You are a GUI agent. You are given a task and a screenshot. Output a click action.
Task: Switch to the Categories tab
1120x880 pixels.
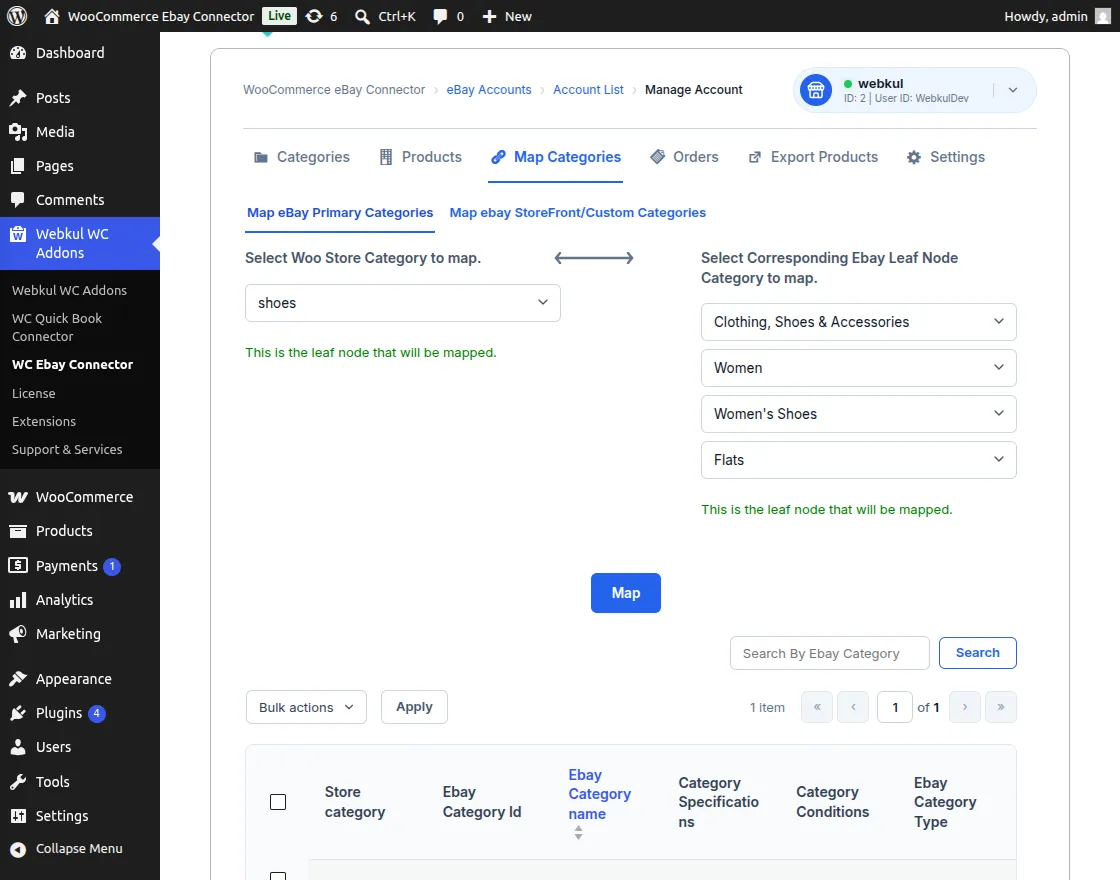pyautogui.click(x=302, y=157)
